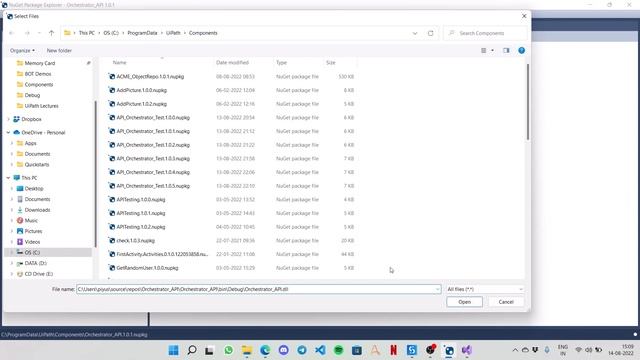Image resolution: width=640 pixels, height=360 pixels.
Task: Select CD Drive (E:) in sidebar
Action: (39, 274)
